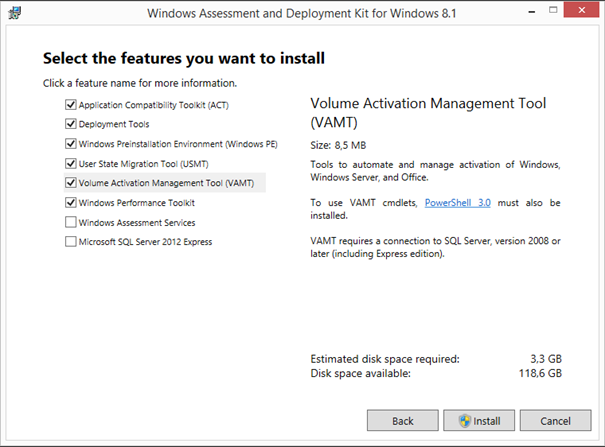This screenshot has width=605, height=447.
Task: Start setup with the Install button
Action: (479, 420)
